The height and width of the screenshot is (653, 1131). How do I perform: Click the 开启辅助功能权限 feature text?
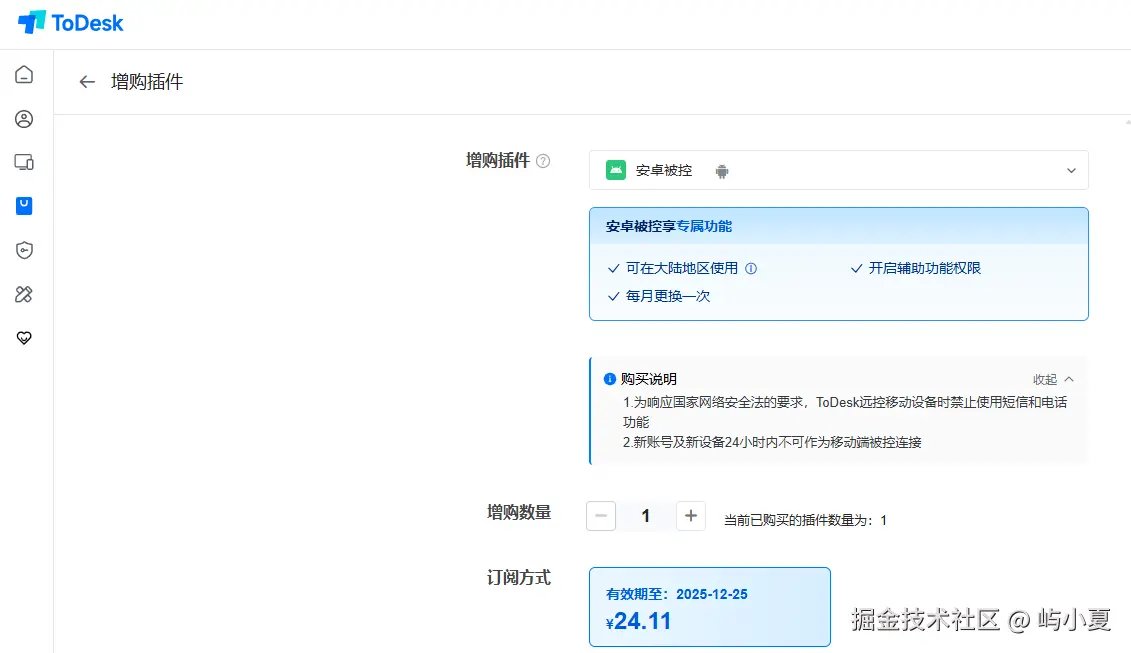925,268
